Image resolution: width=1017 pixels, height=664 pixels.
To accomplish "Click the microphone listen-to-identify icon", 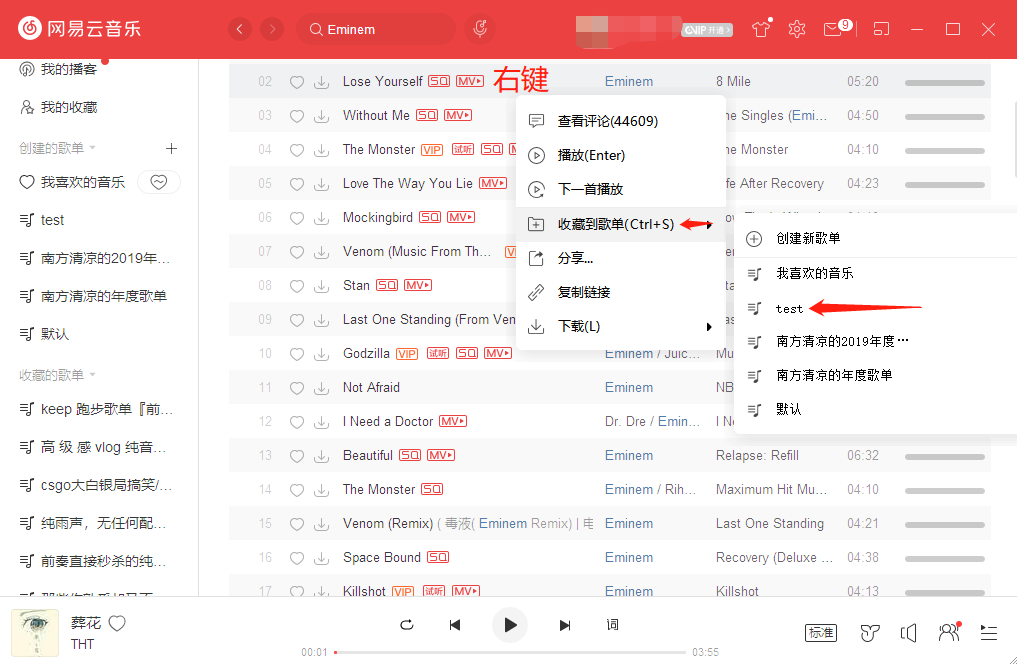I will [x=480, y=29].
